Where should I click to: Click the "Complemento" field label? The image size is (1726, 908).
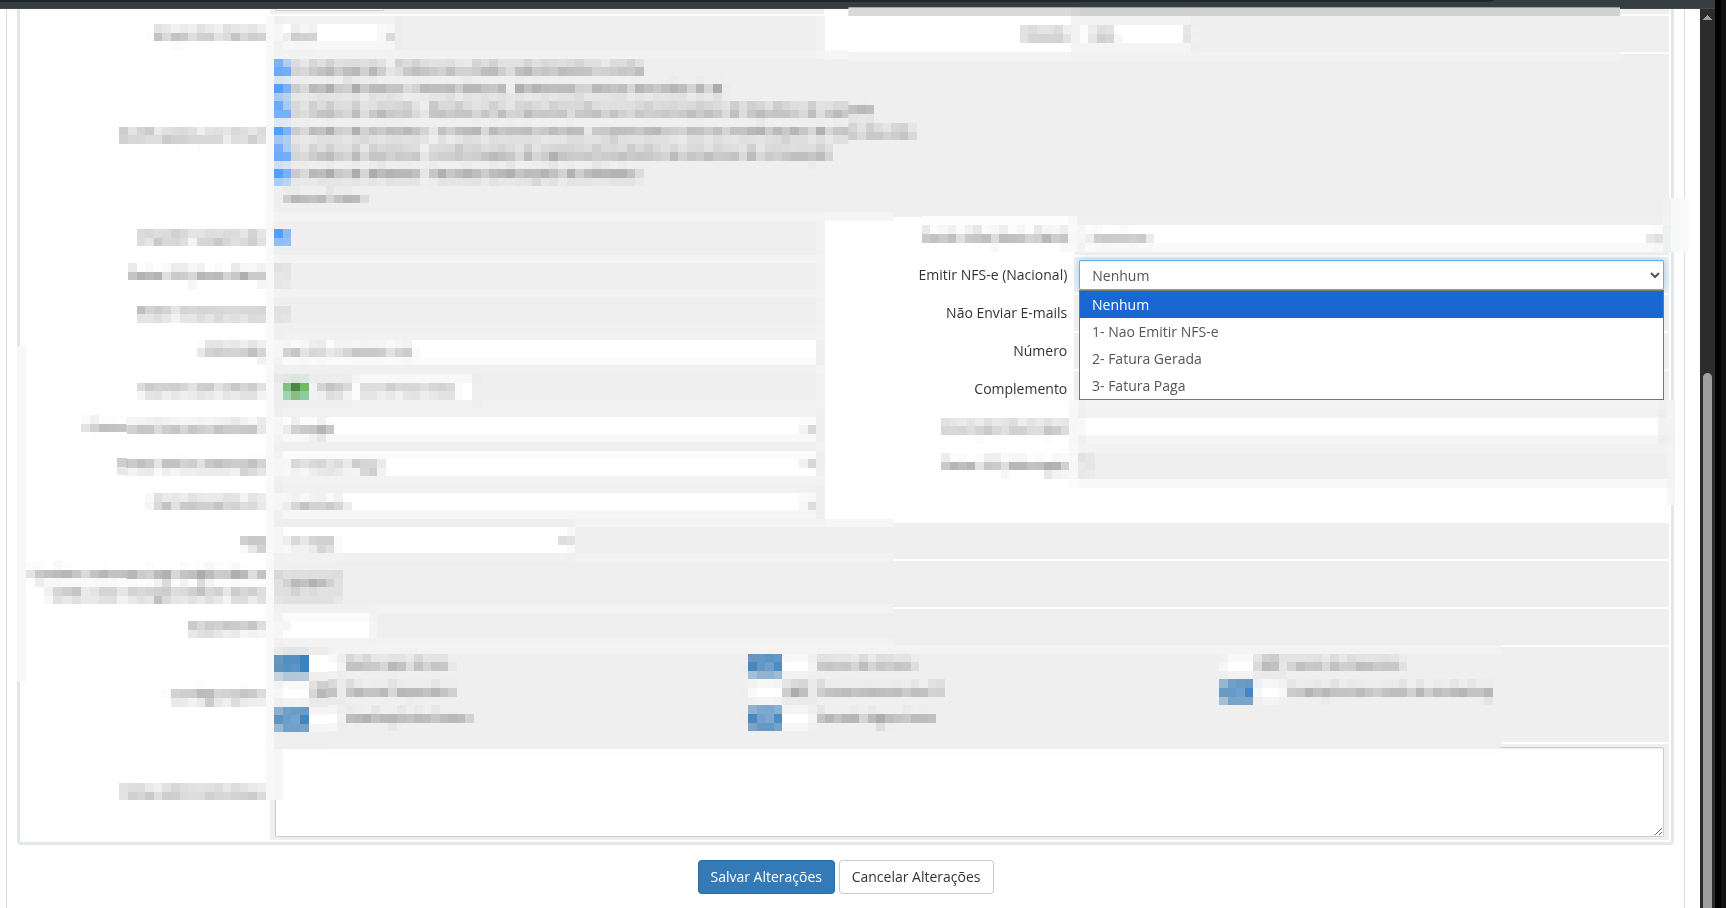click(x=1019, y=389)
